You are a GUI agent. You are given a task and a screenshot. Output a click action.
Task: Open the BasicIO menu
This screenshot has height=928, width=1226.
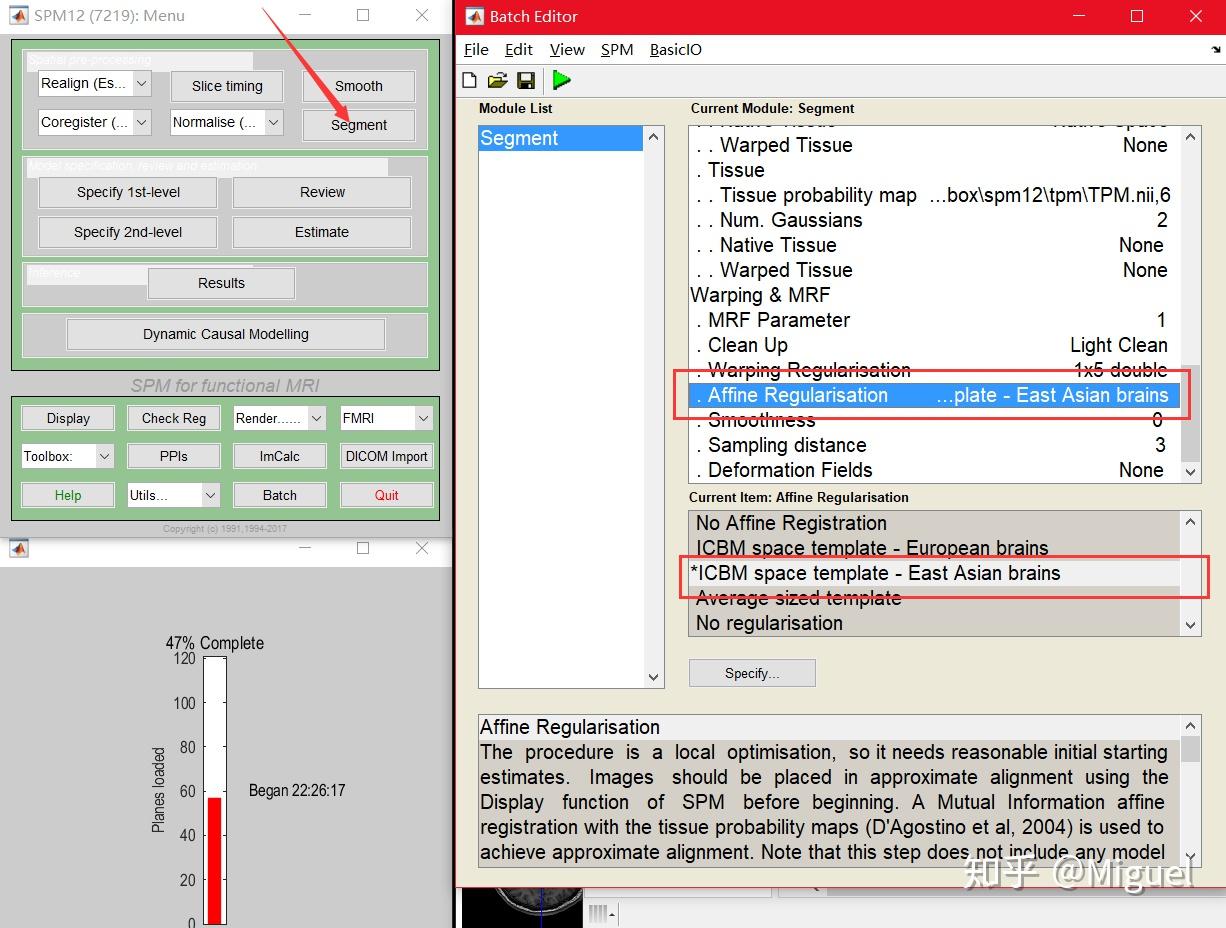pyautogui.click(x=676, y=50)
